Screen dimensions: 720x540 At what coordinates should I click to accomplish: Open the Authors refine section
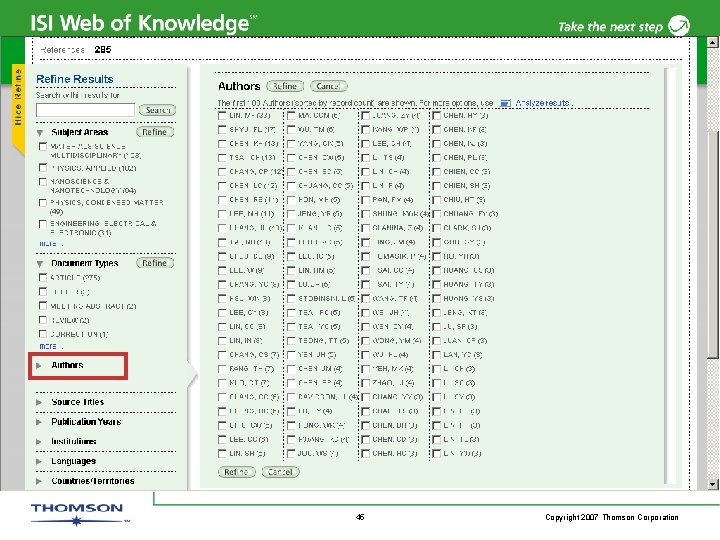[x=68, y=366]
